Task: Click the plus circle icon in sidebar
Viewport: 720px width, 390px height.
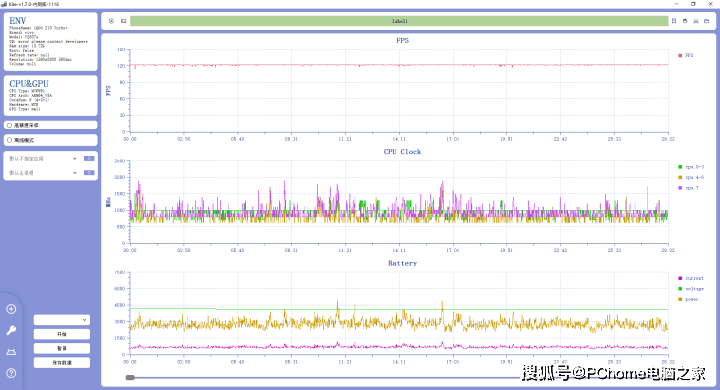Action: 11,309
